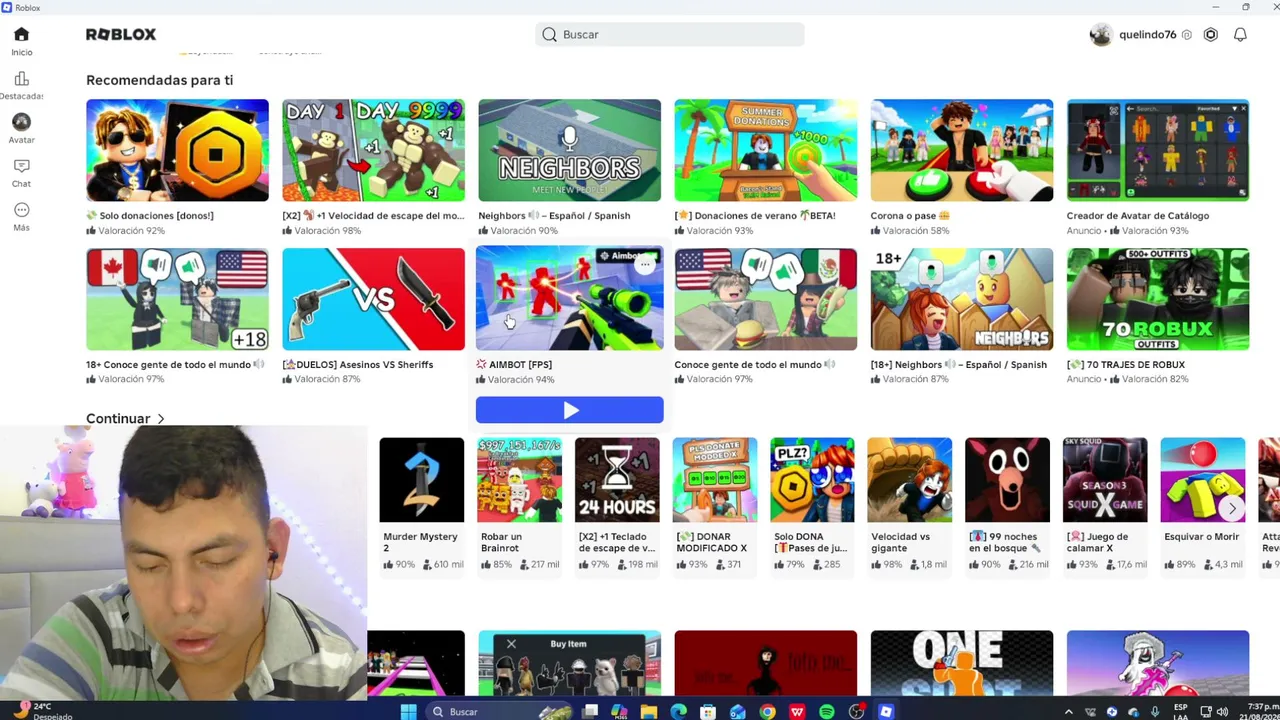Show next games with the Continuar carousel arrow
Viewport: 1280px width, 720px height.
pos(1232,508)
